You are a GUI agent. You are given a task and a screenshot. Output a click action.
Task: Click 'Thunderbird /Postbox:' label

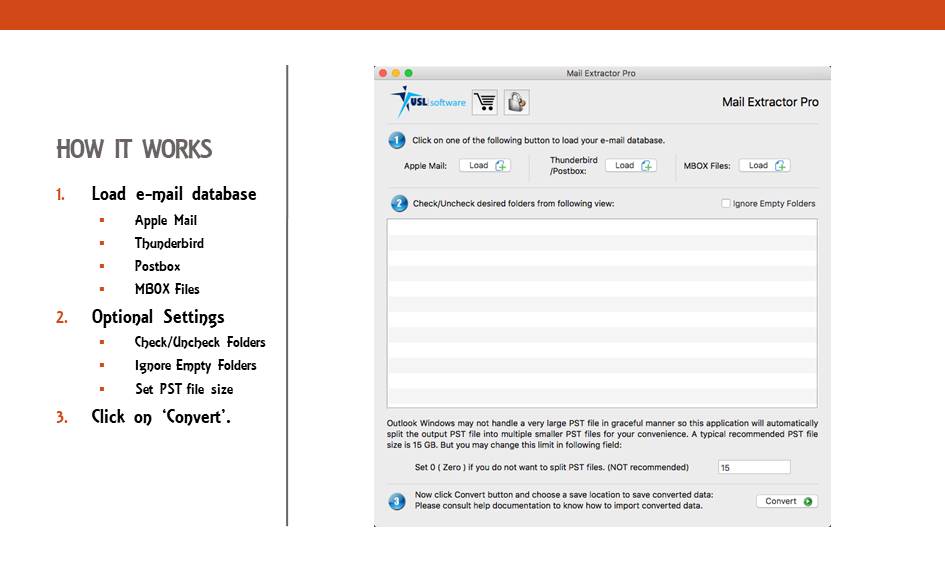(574, 165)
